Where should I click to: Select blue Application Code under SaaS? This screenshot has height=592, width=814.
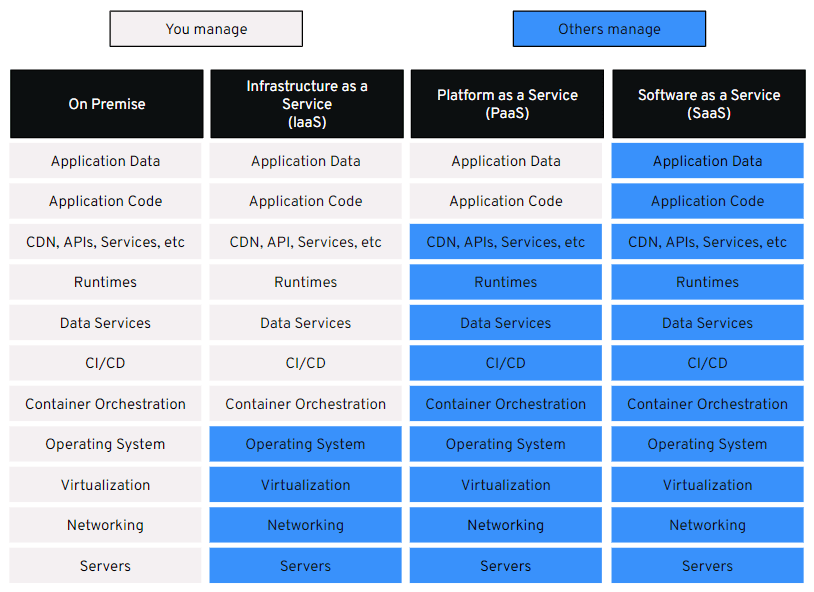coord(708,201)
